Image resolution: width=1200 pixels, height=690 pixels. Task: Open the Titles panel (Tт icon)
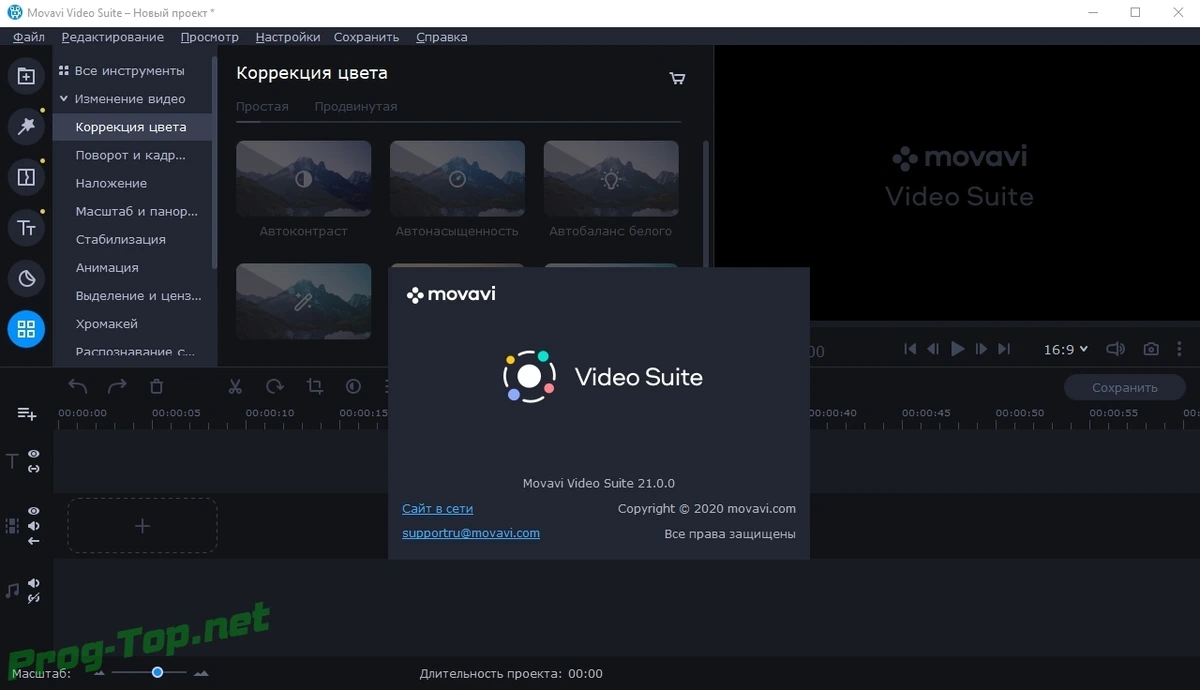coord(26,228)
